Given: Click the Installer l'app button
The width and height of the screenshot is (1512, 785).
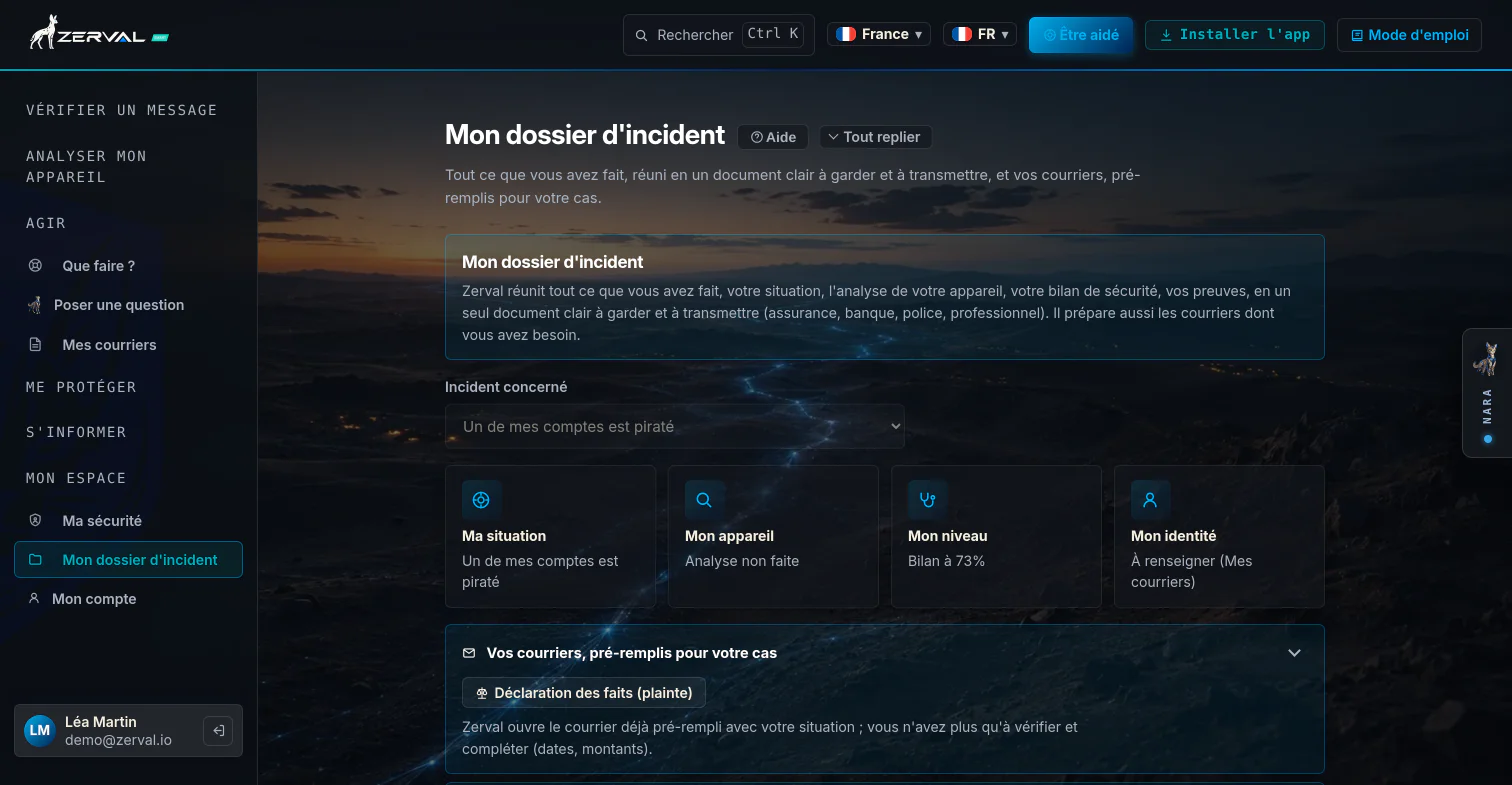Looking at the screenshot, I should (x=1235, y=35).
